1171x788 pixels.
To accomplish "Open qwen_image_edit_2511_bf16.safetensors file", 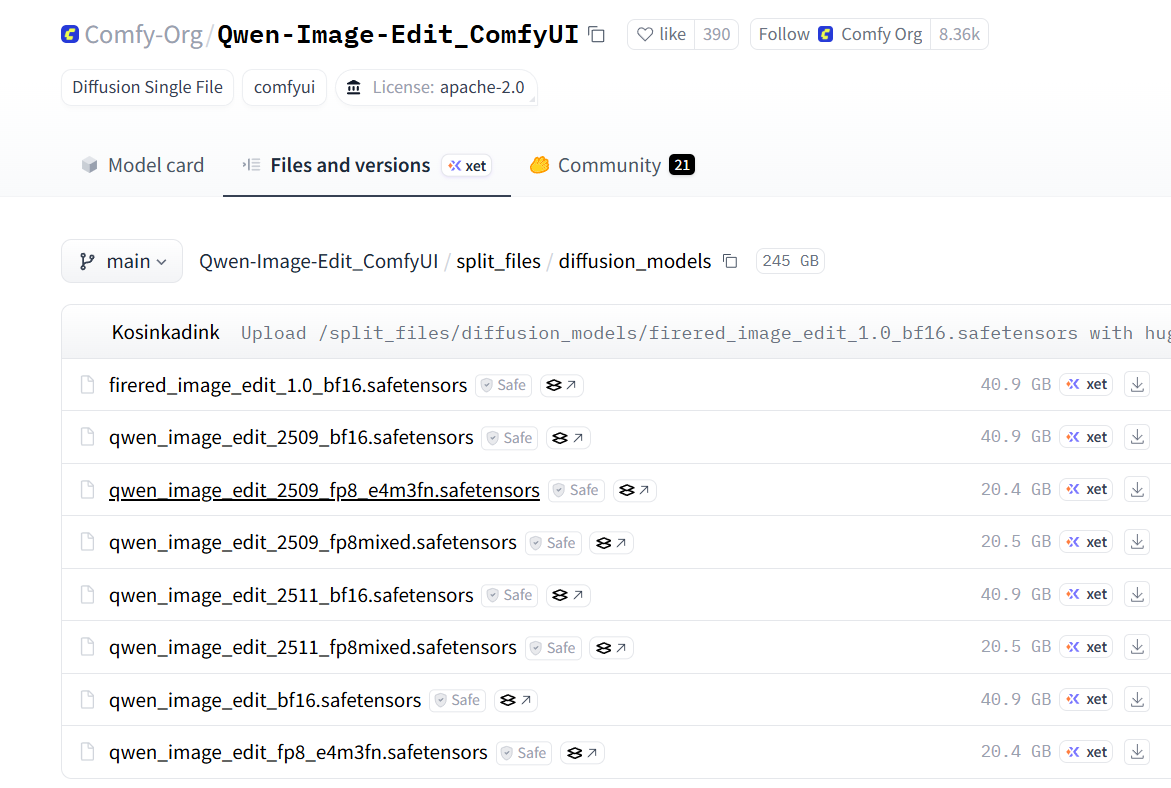I will (291, 595).
